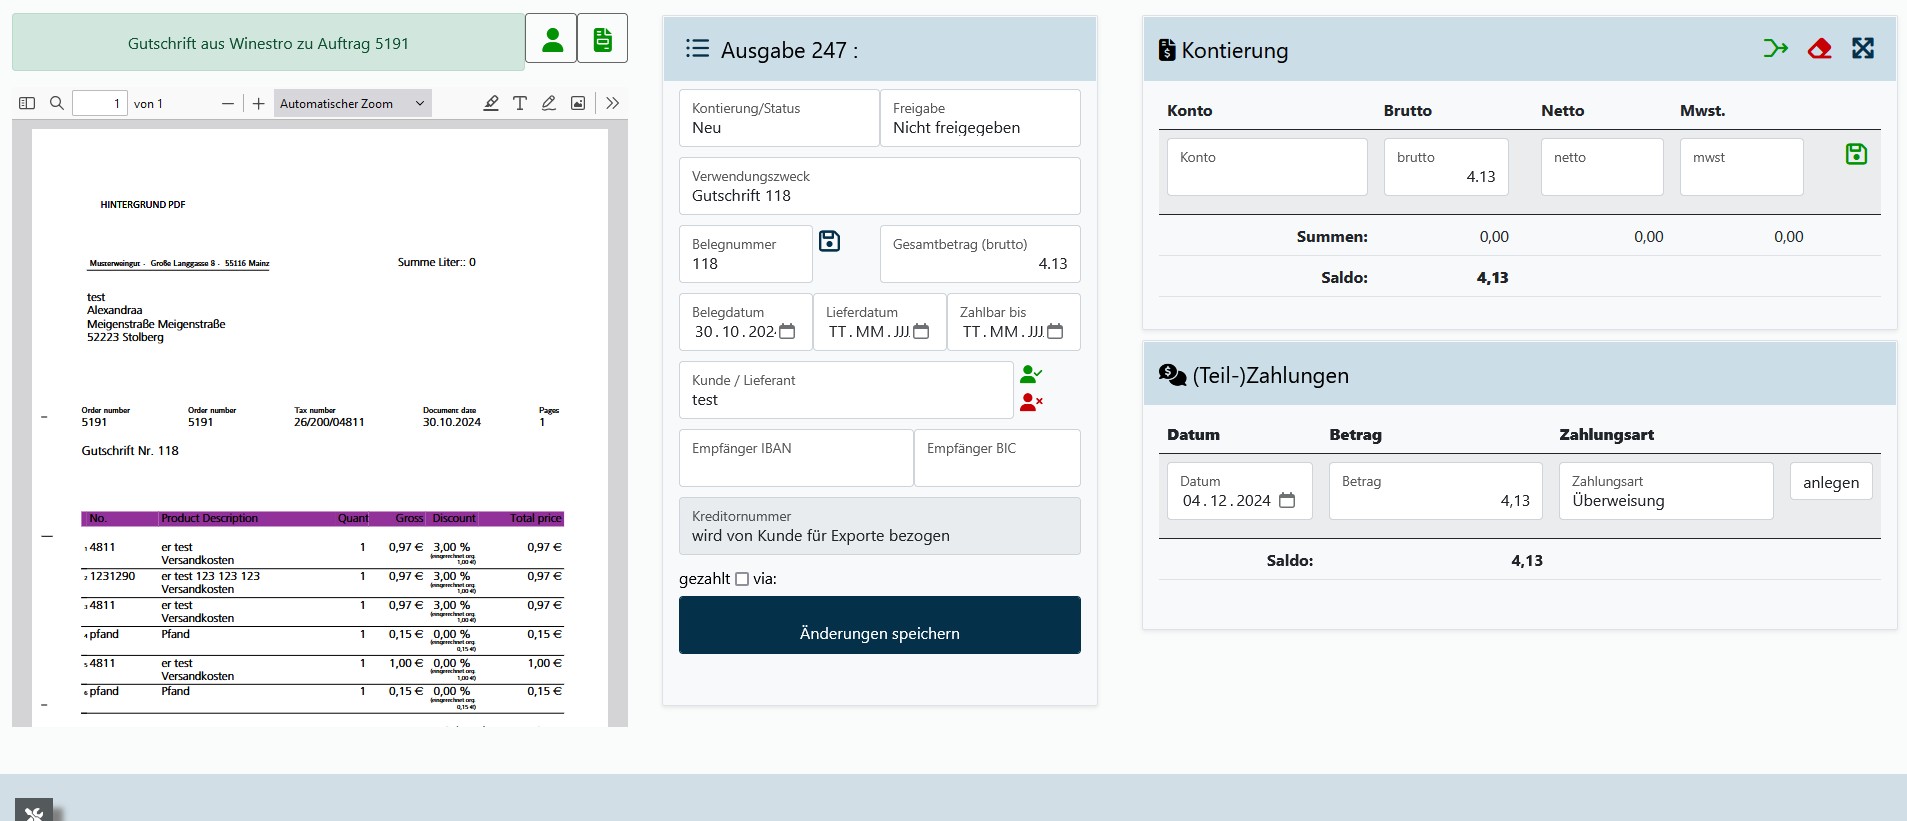Click the green person icon button
The image size is (1907, 821).
551,39
